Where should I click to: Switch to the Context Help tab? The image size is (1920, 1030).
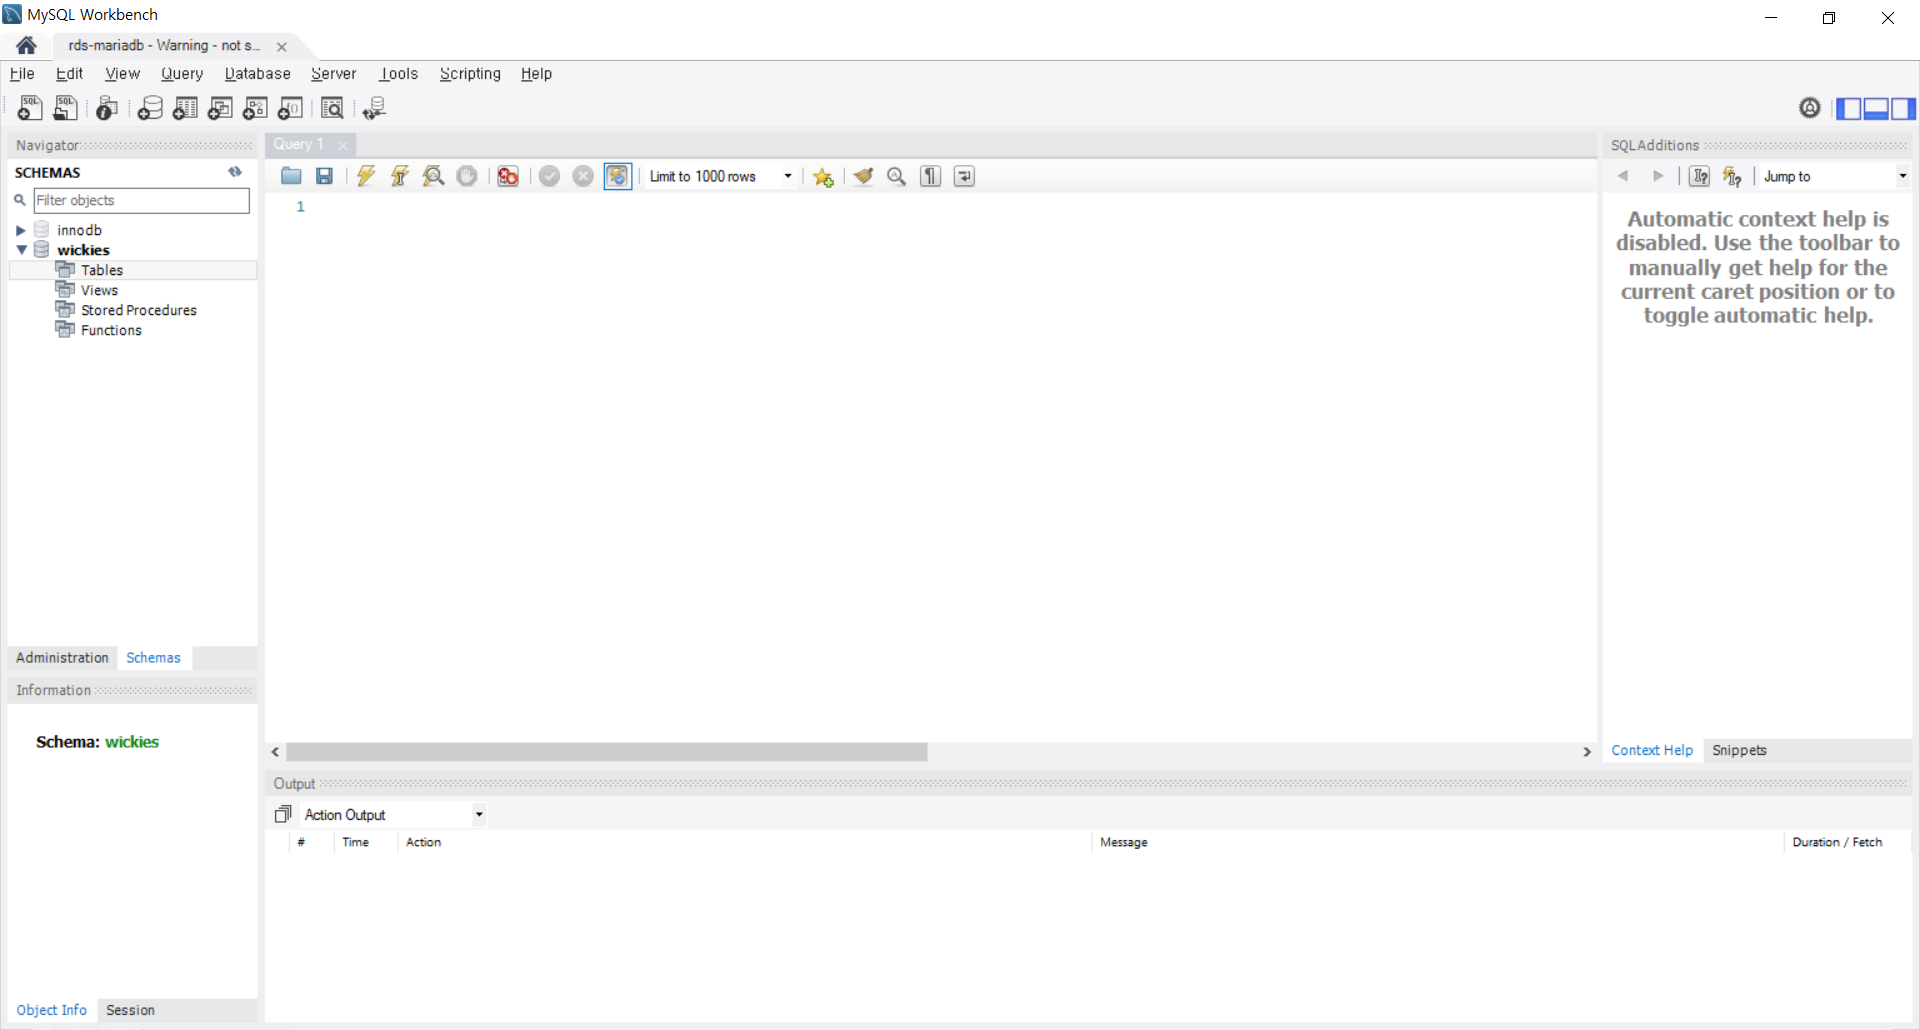(x=1652, y=750)
